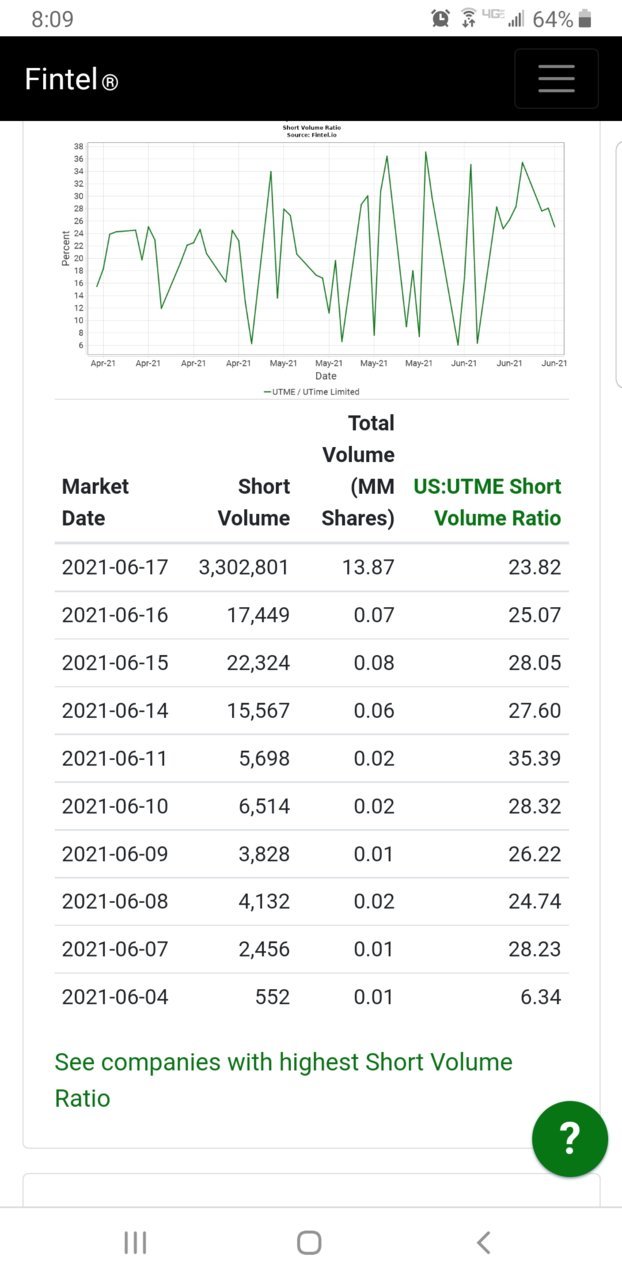Toggle the UTME / UTime Limited chart legend
This screenshot has width=622, height=1279.
pos(311,392)
